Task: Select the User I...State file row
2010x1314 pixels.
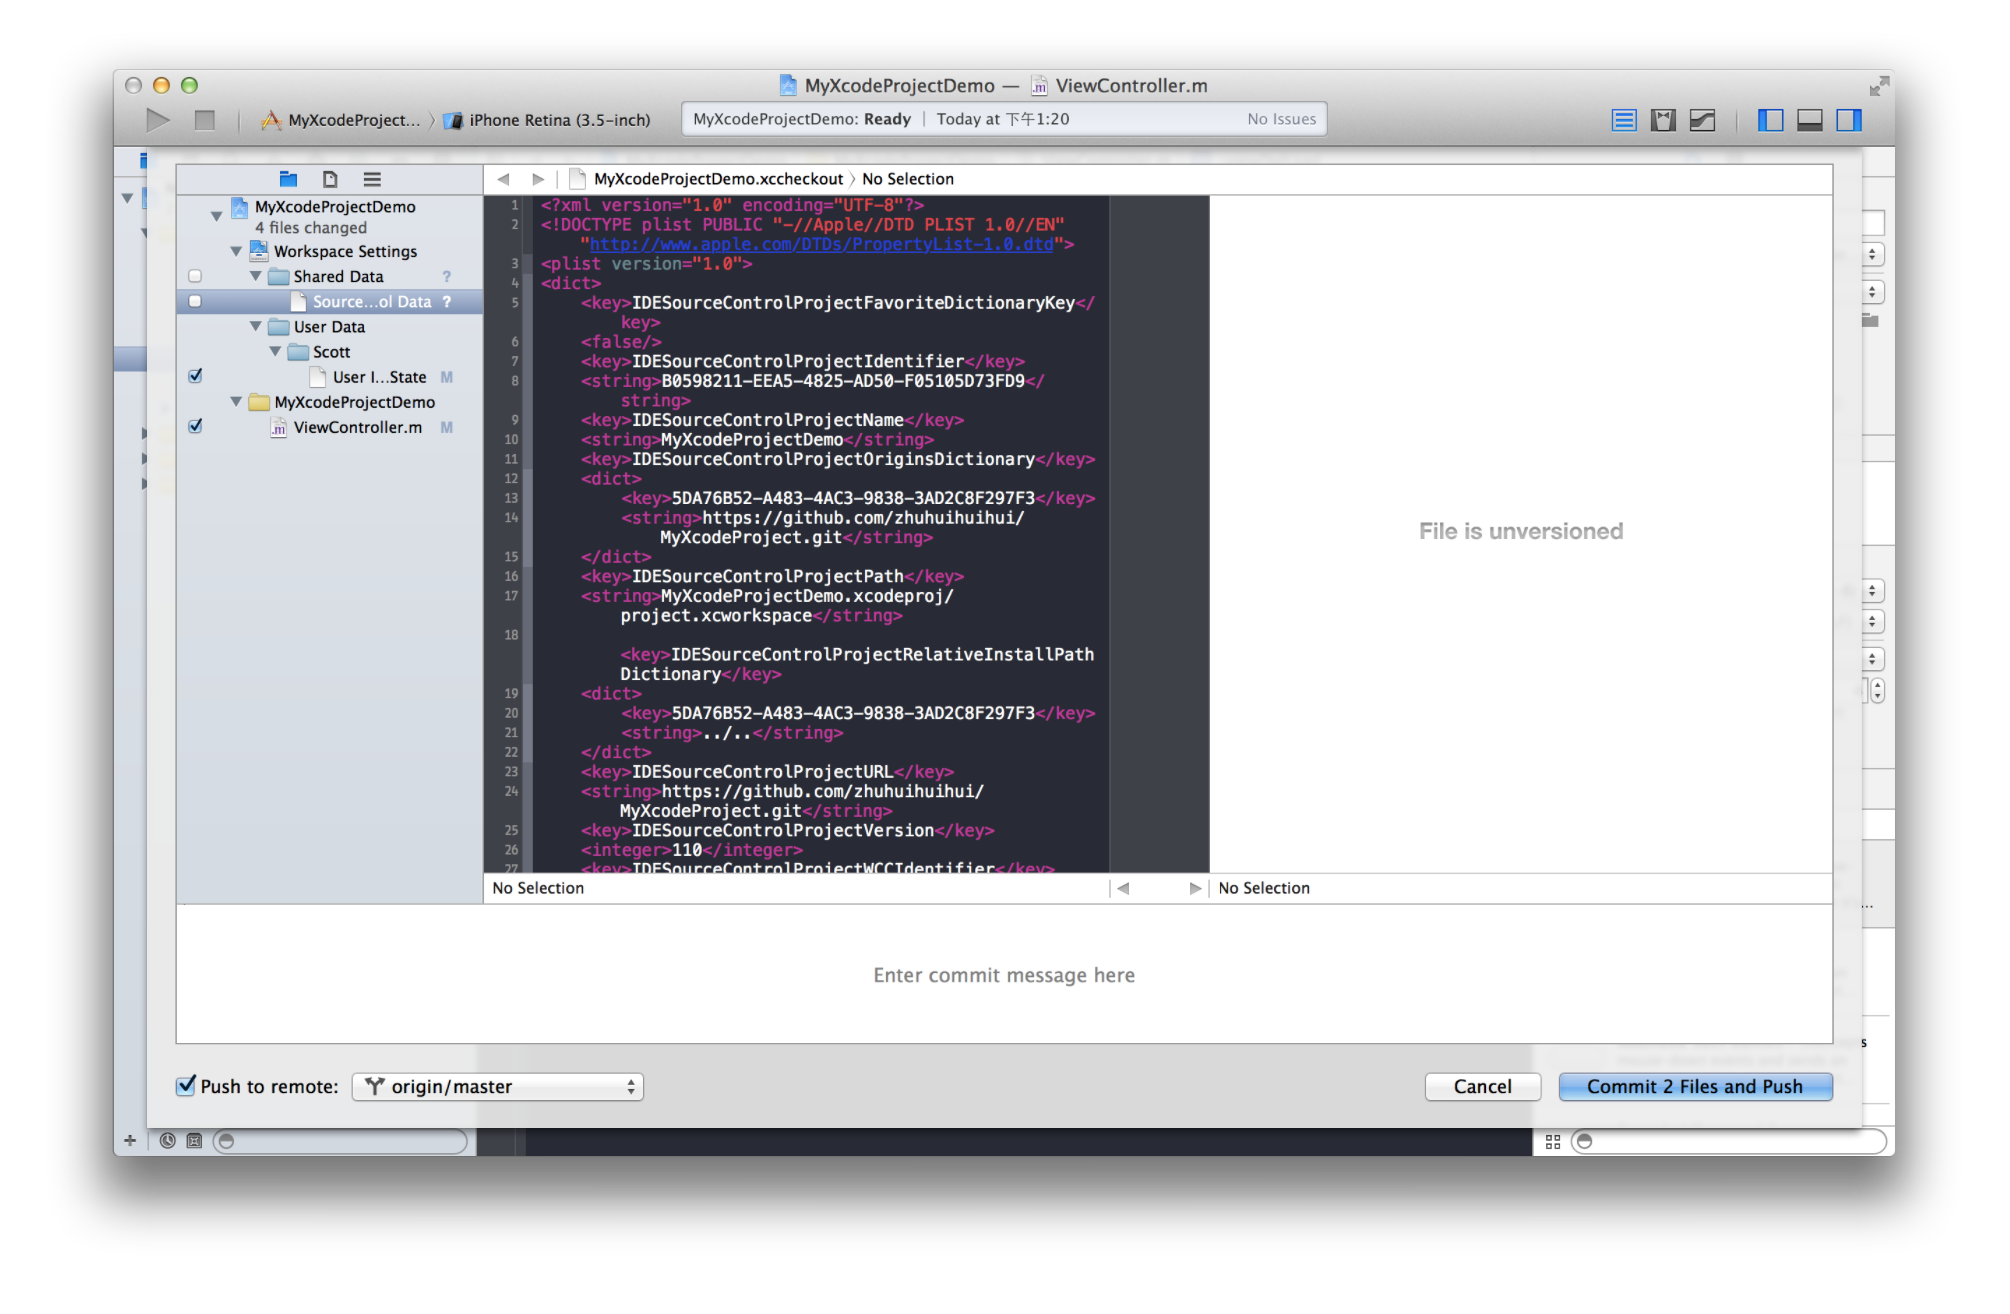Action: click(330, 377)
